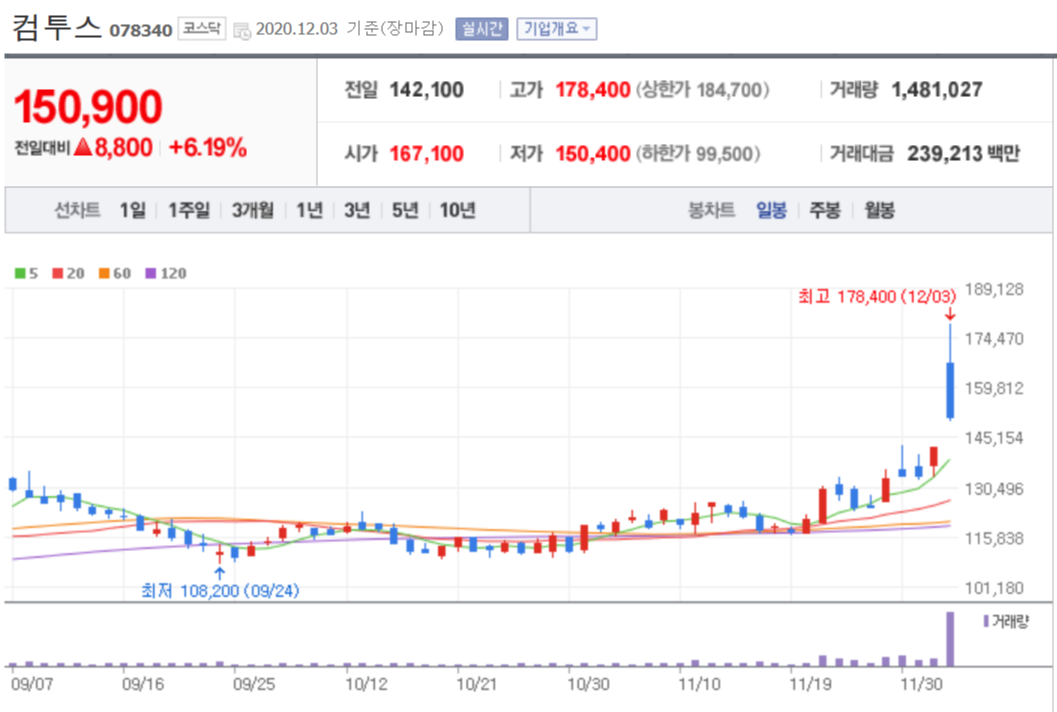
Task: Click the 09/07 date axis label
Action: (x=32, y=684)
